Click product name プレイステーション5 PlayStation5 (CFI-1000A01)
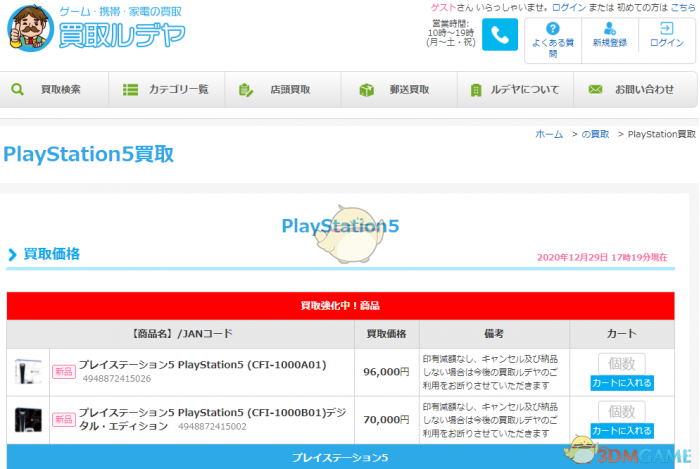 click(203, 365)
